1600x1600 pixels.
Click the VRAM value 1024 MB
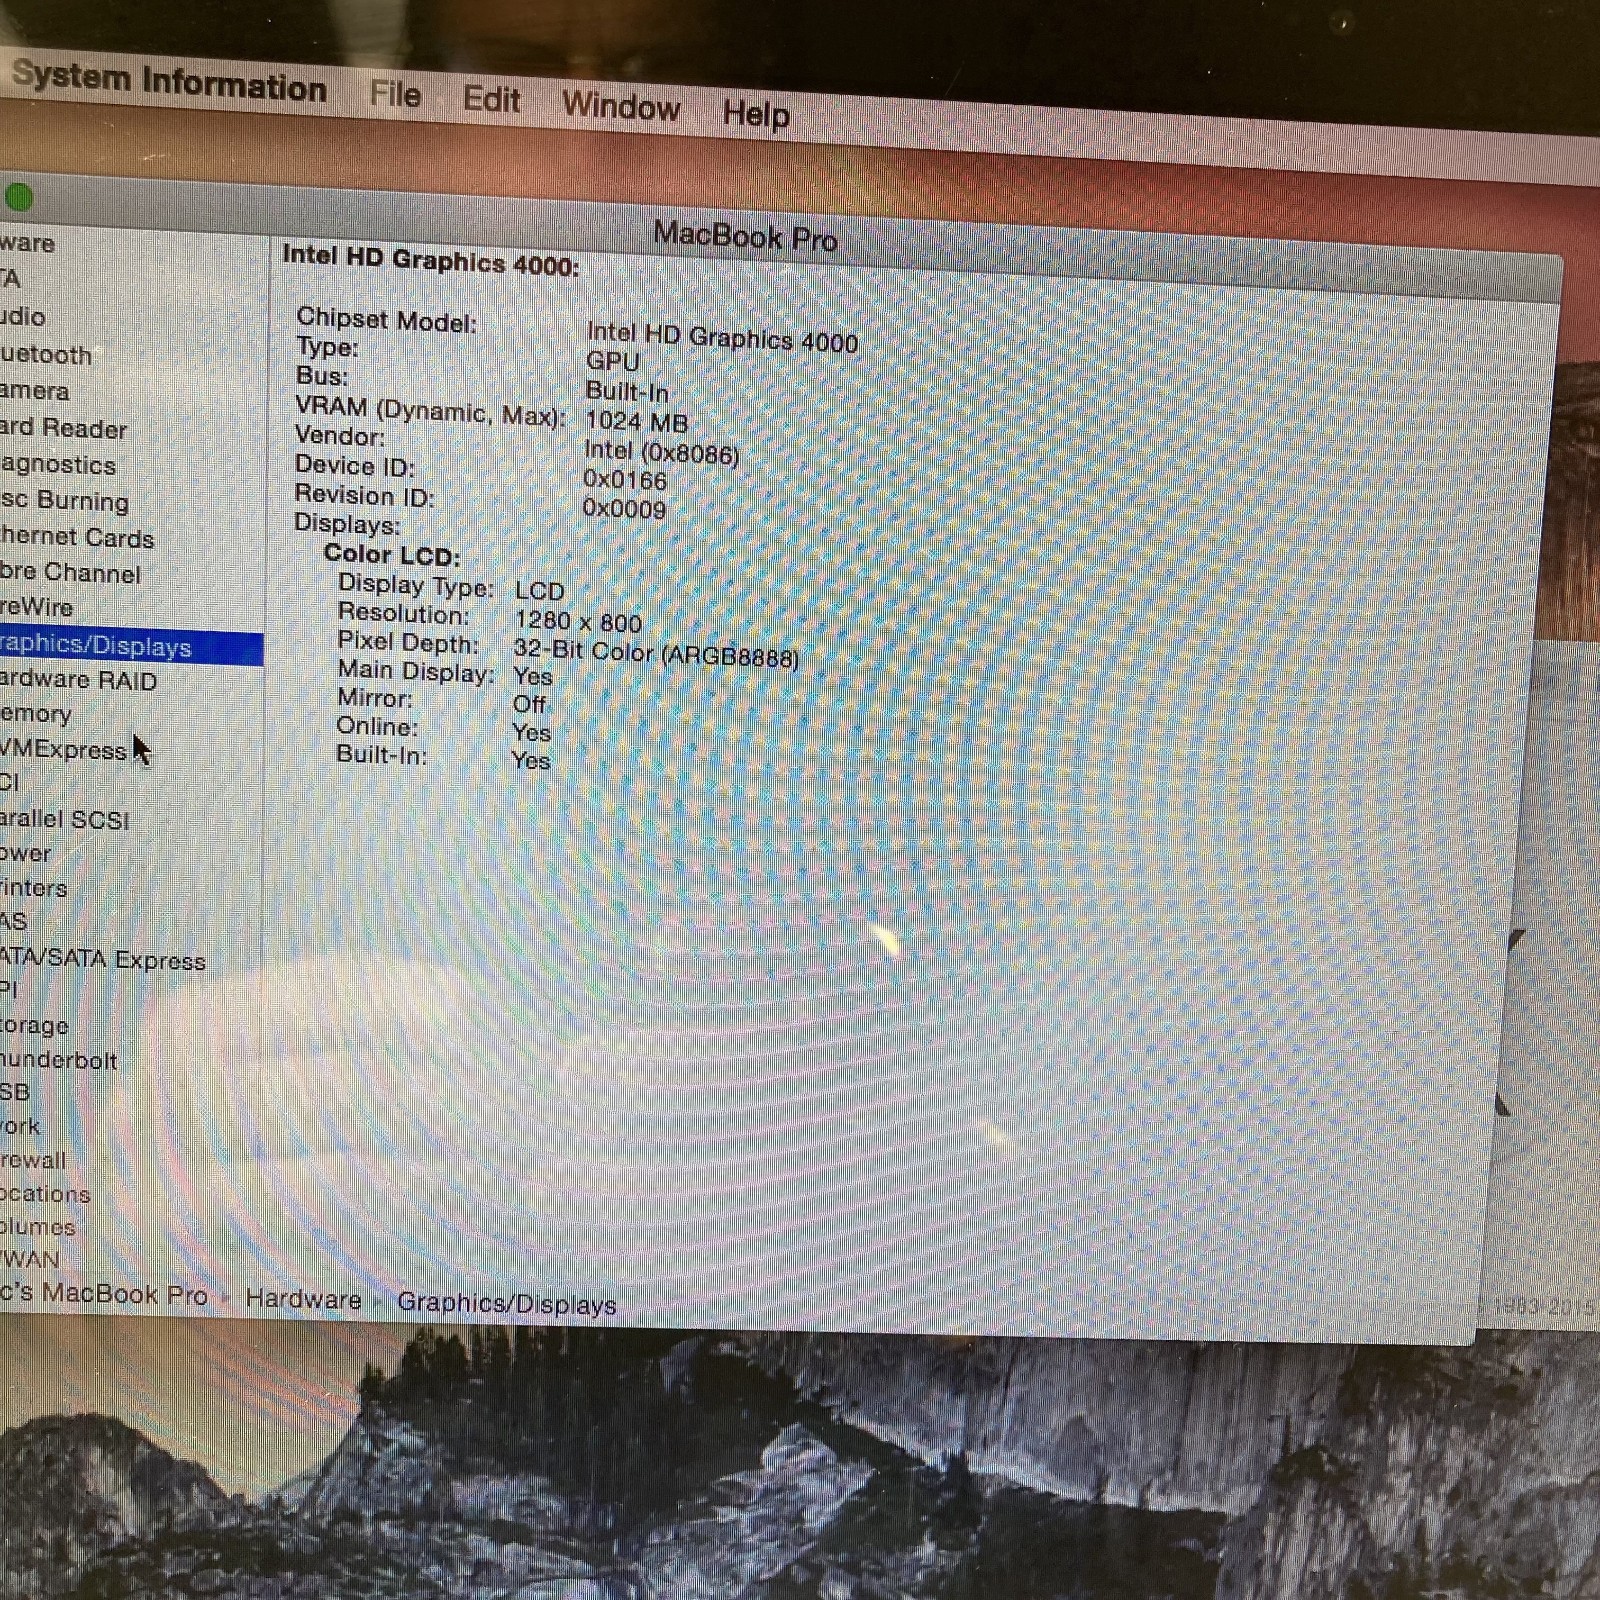pos(636,421)
